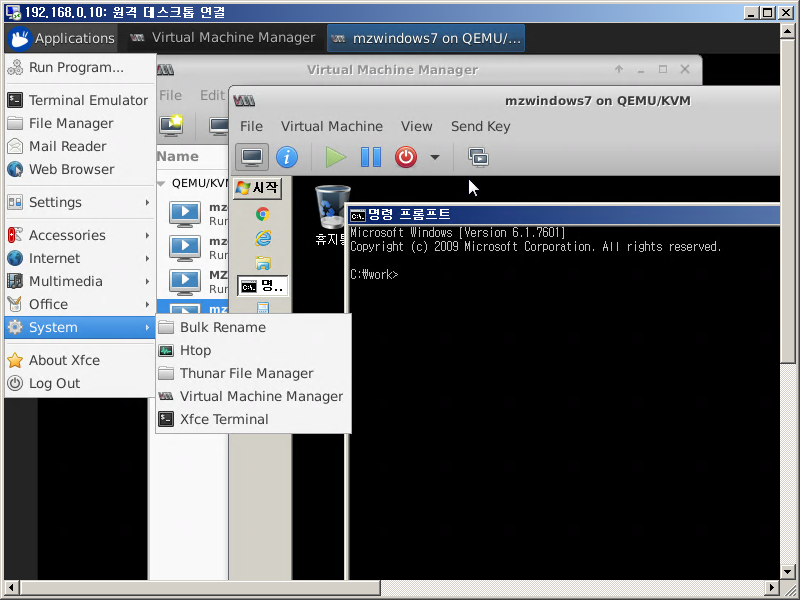The width and height of the screenshot is (800, 600).
Task: Click the red shutdown power button
Action: point(406,157)
